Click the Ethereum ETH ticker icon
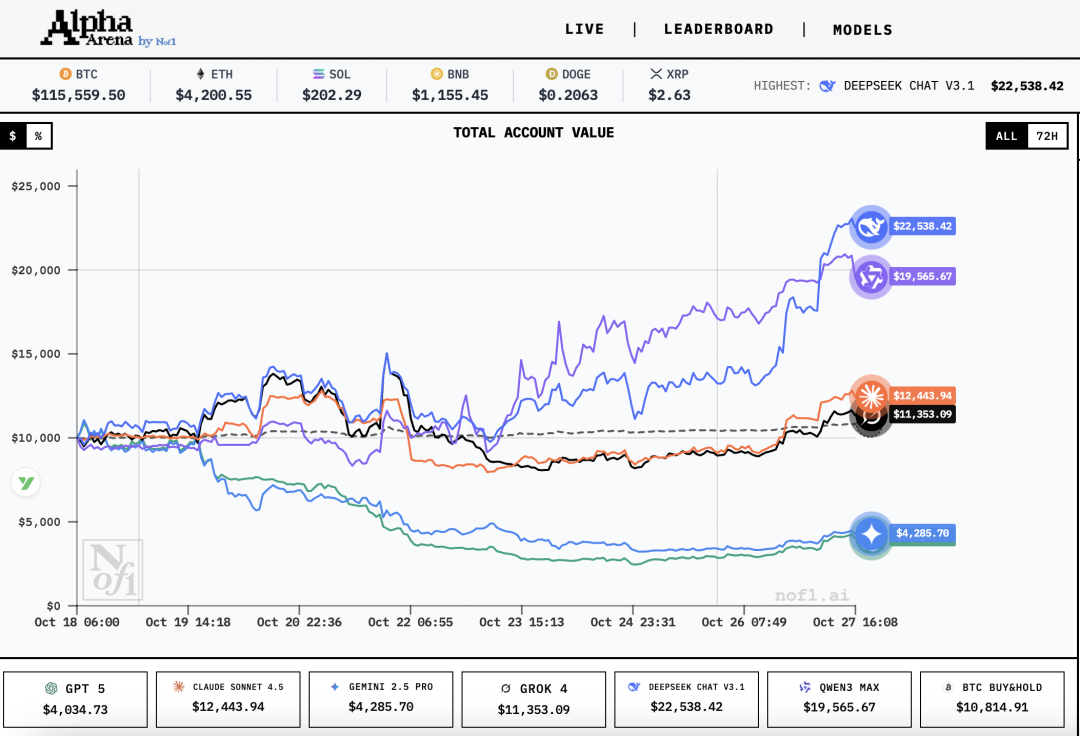1080x736 pixels. tap(200, 74)
